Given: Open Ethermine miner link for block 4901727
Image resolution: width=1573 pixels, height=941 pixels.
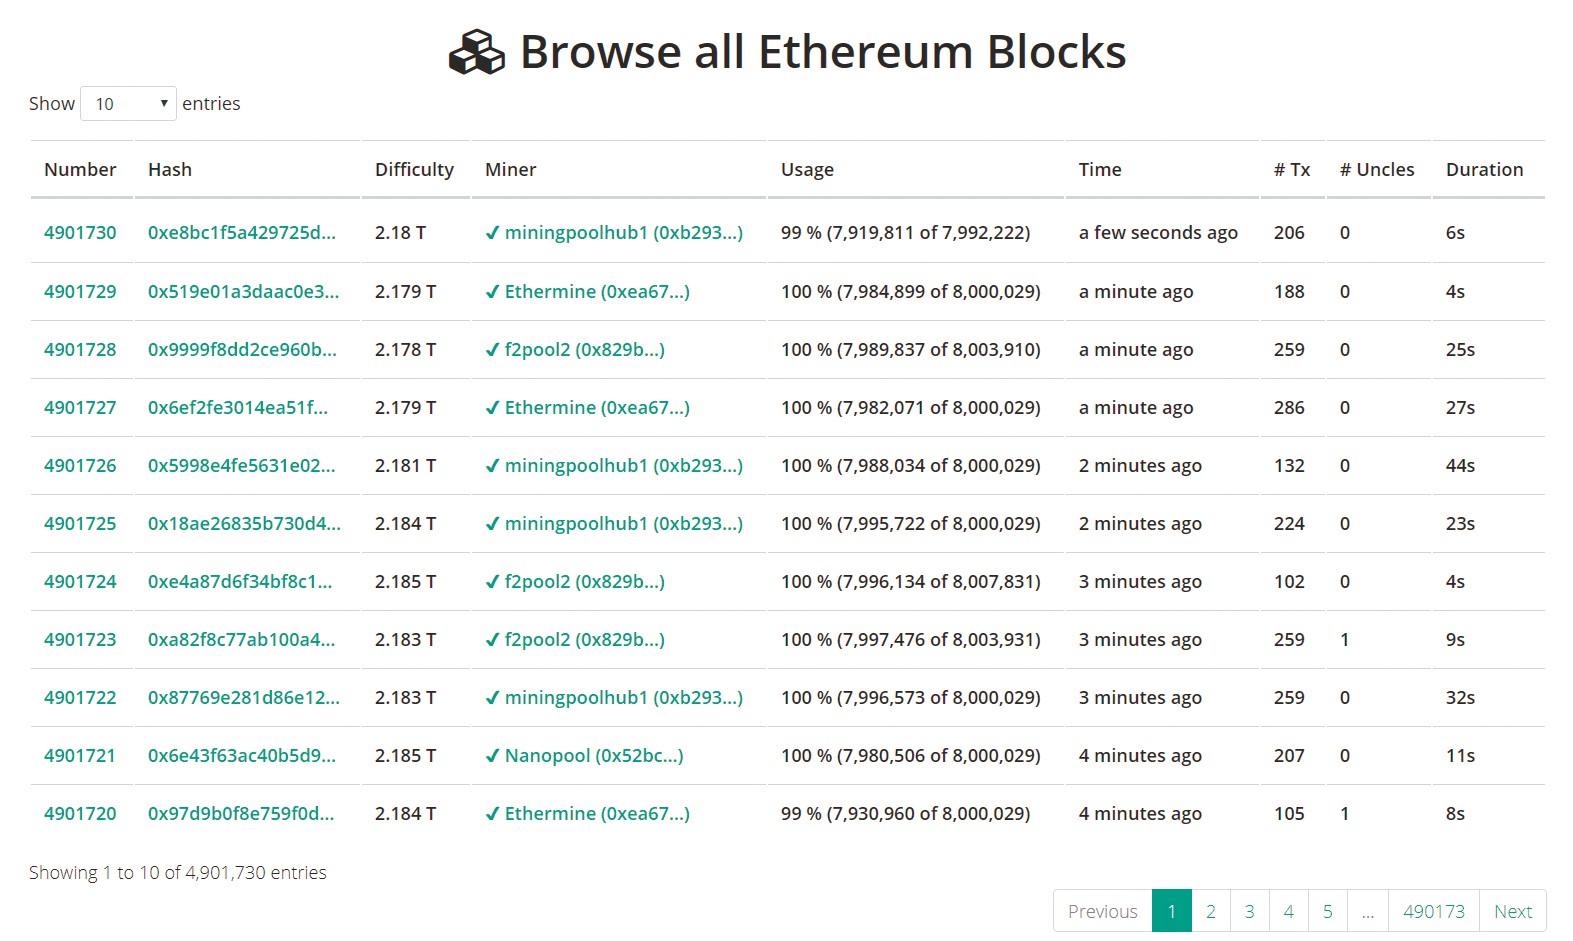Looking at the screenshot, I should [x=597, y=408].
